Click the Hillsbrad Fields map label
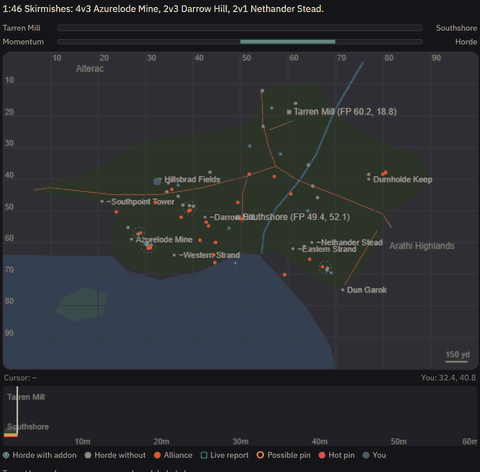This screenshot has height=472, width=480. click(192, 180)
